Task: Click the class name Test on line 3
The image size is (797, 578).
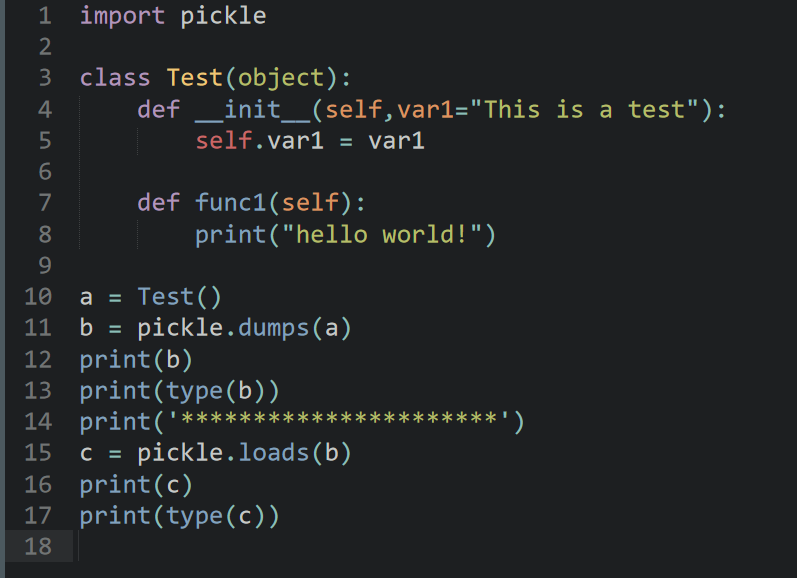Action: [x=195, y=78]
